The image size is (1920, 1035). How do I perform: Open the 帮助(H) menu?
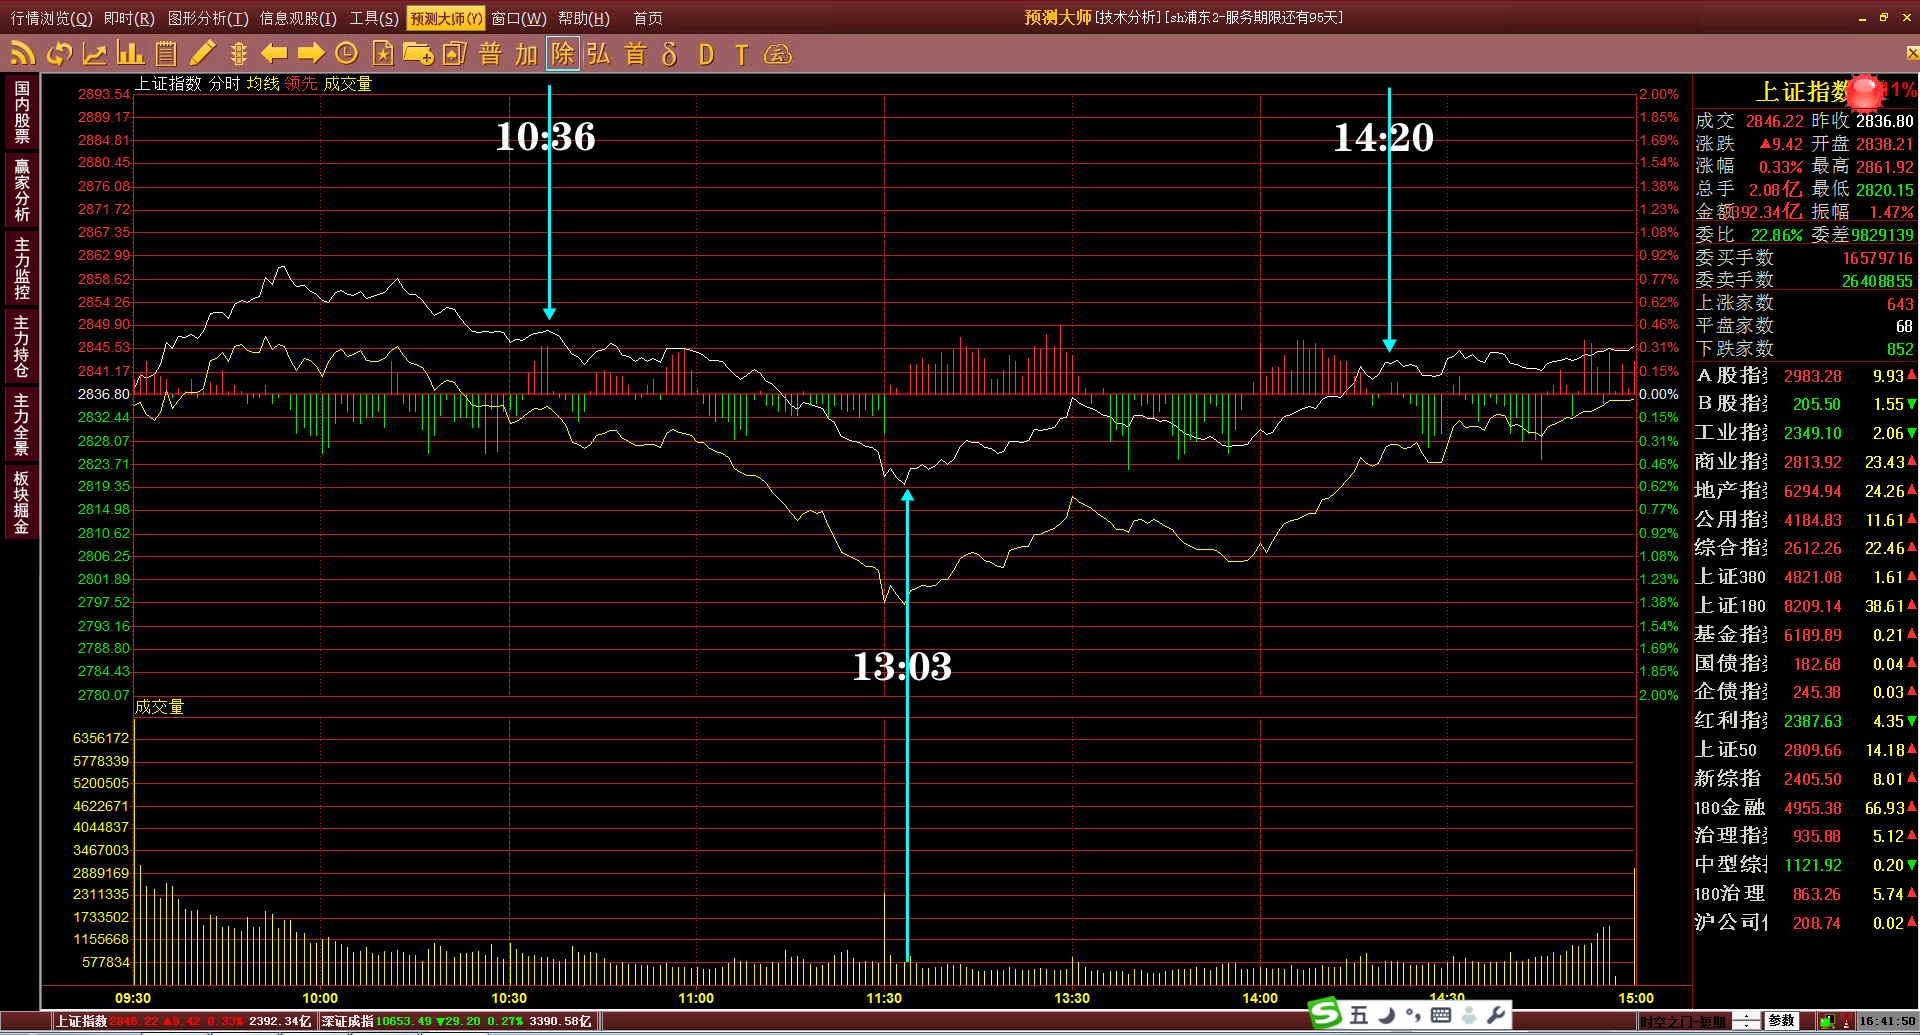[x=584, y=18]
